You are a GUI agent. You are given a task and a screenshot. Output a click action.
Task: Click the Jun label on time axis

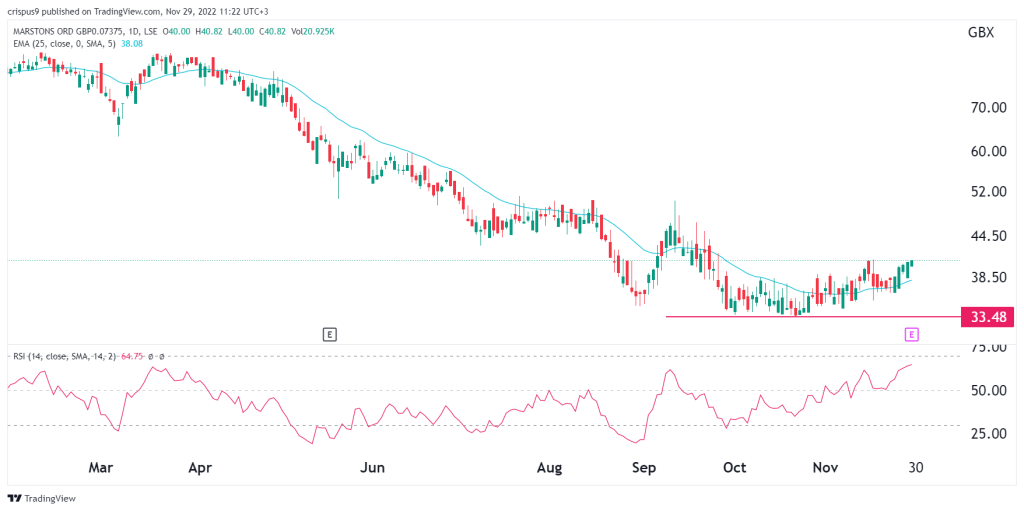pos(372,468)
